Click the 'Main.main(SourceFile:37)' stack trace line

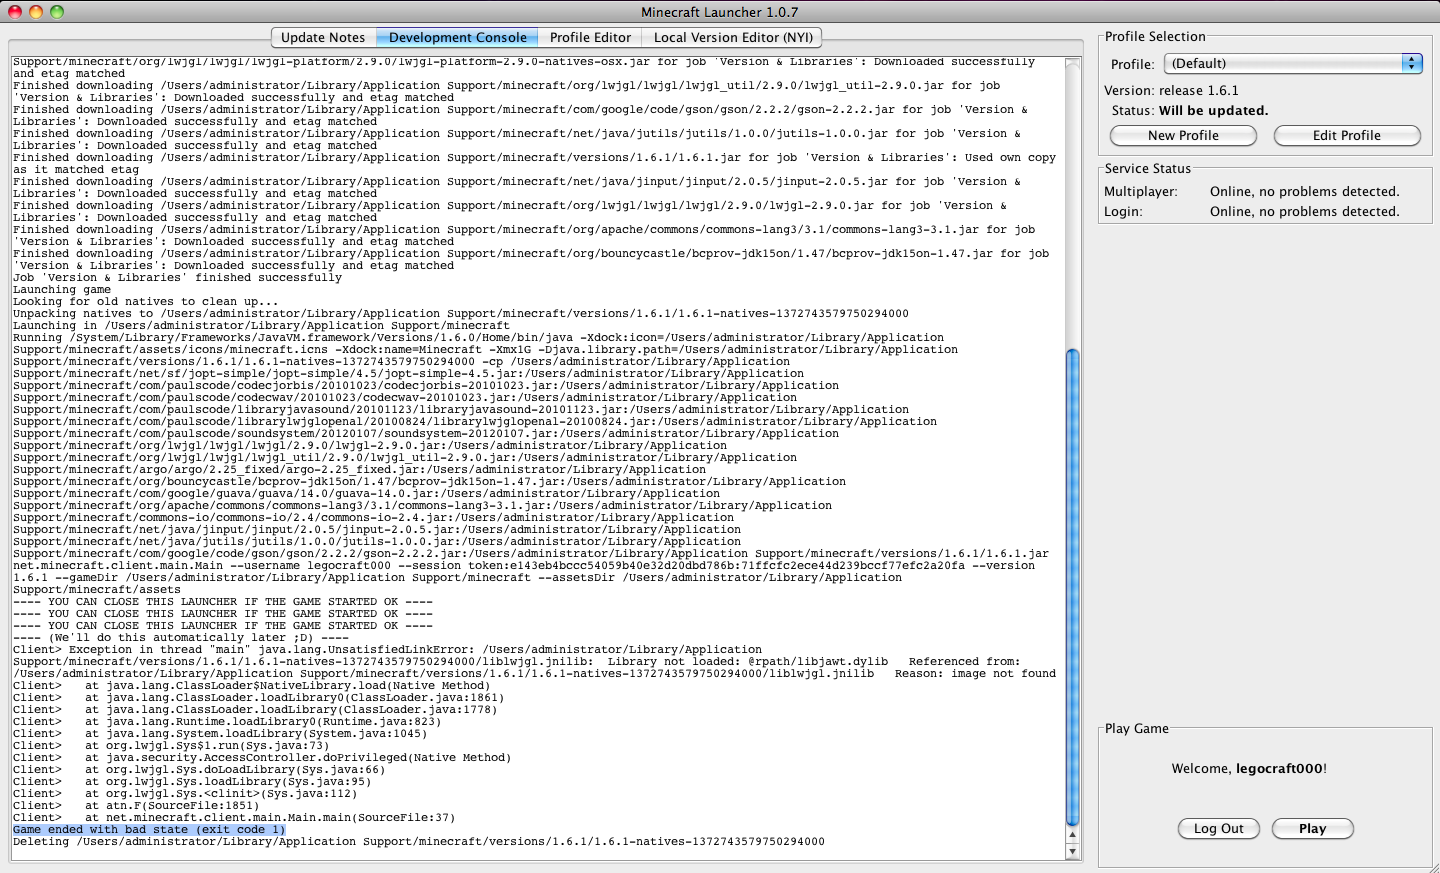(x=234, y=818)
